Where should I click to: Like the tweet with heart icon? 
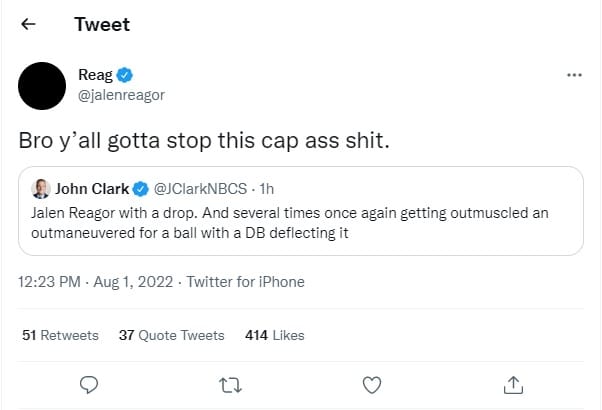point(371,384)
